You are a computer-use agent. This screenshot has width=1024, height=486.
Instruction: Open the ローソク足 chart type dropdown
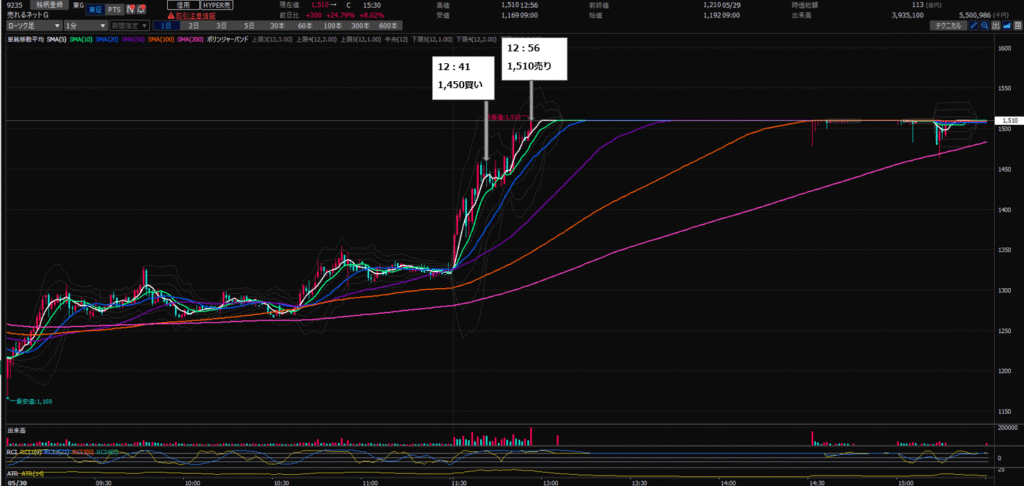coord(33,25)
